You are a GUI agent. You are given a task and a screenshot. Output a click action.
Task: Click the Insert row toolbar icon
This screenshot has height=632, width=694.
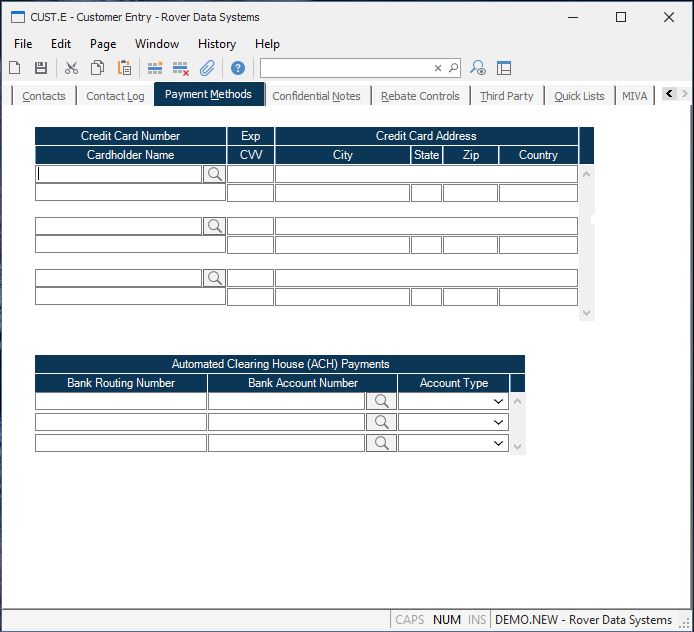[x=155, y=68]
